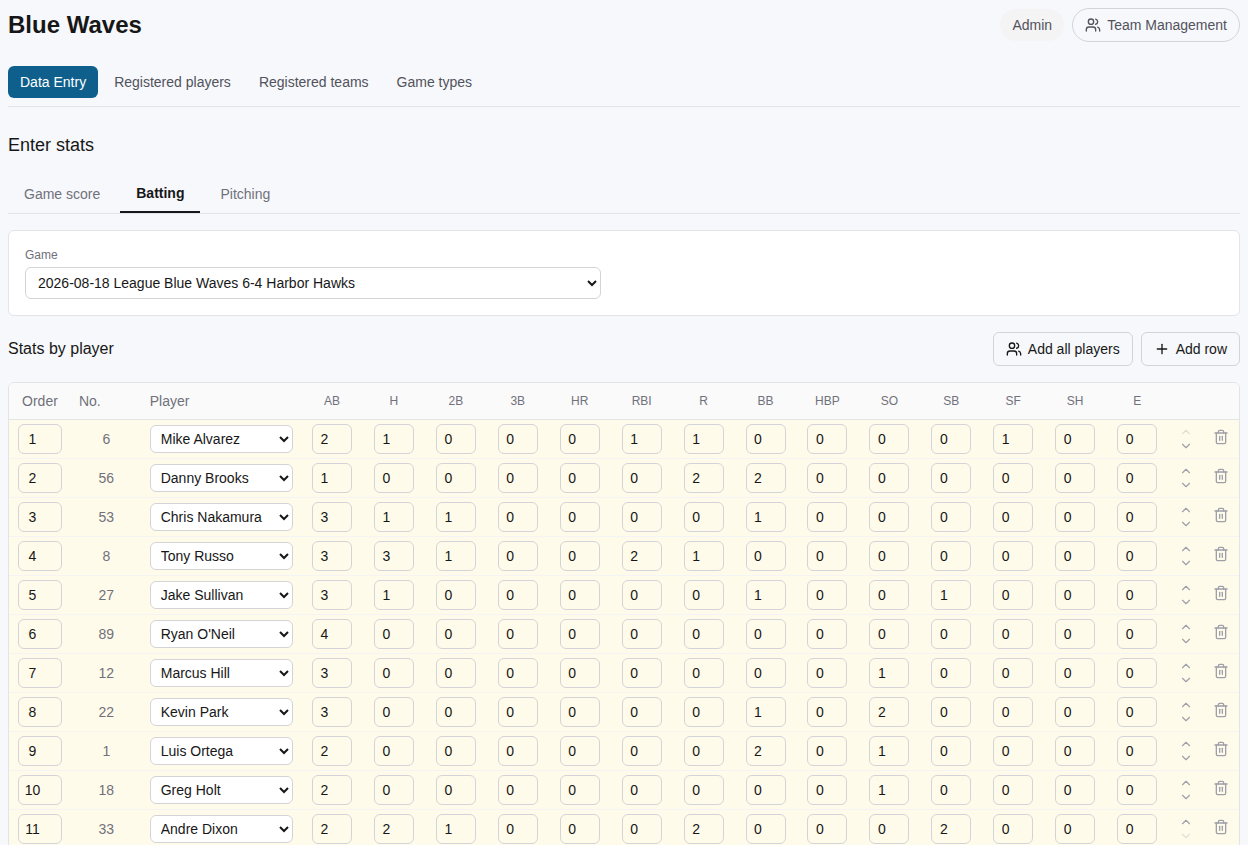Move Danny Brooks row up

[1186, 472]
